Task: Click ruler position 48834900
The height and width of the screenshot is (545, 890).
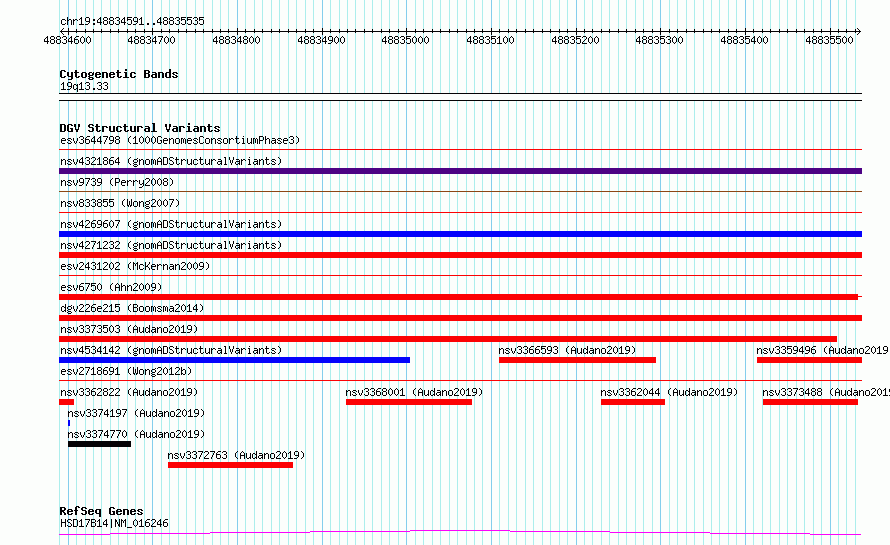Action: [x=321, y=40]
